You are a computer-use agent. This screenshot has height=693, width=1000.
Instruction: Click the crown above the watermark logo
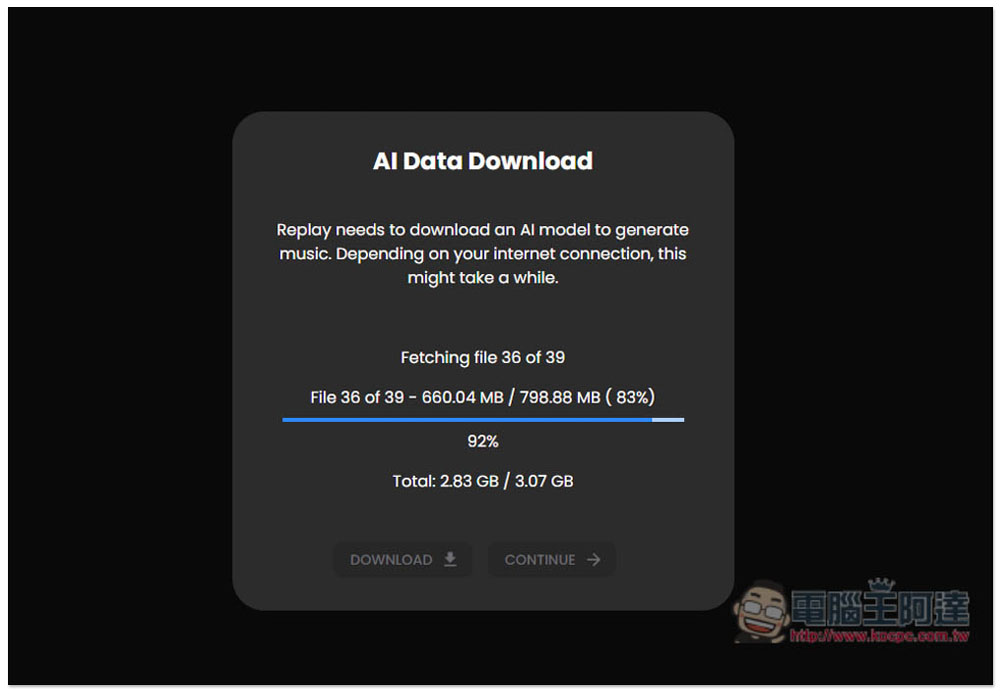pos(881,585)
